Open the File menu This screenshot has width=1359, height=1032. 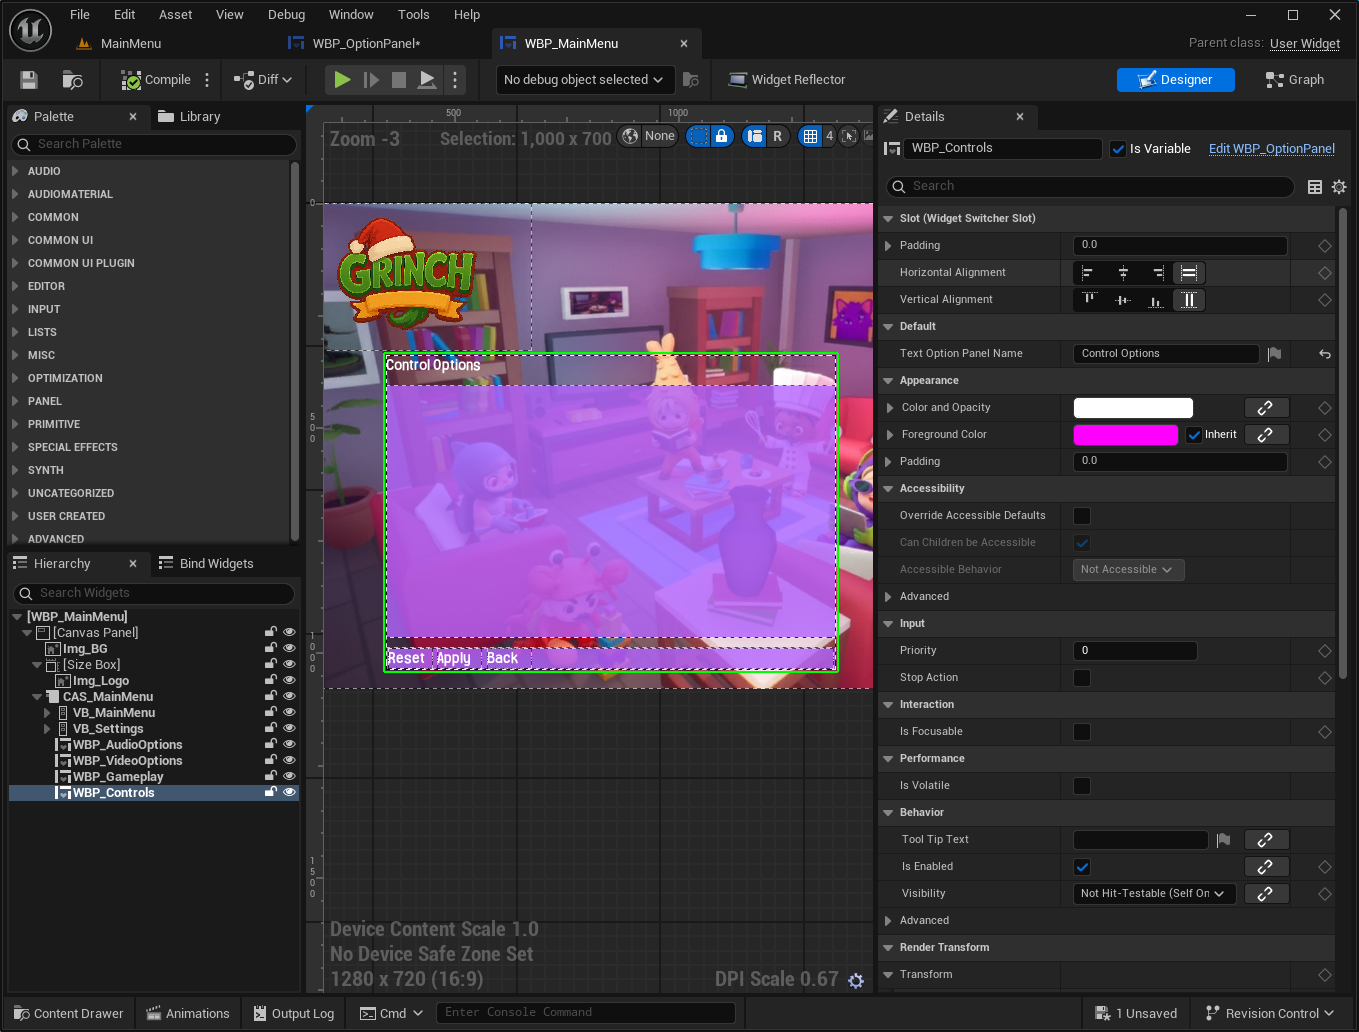80,14
